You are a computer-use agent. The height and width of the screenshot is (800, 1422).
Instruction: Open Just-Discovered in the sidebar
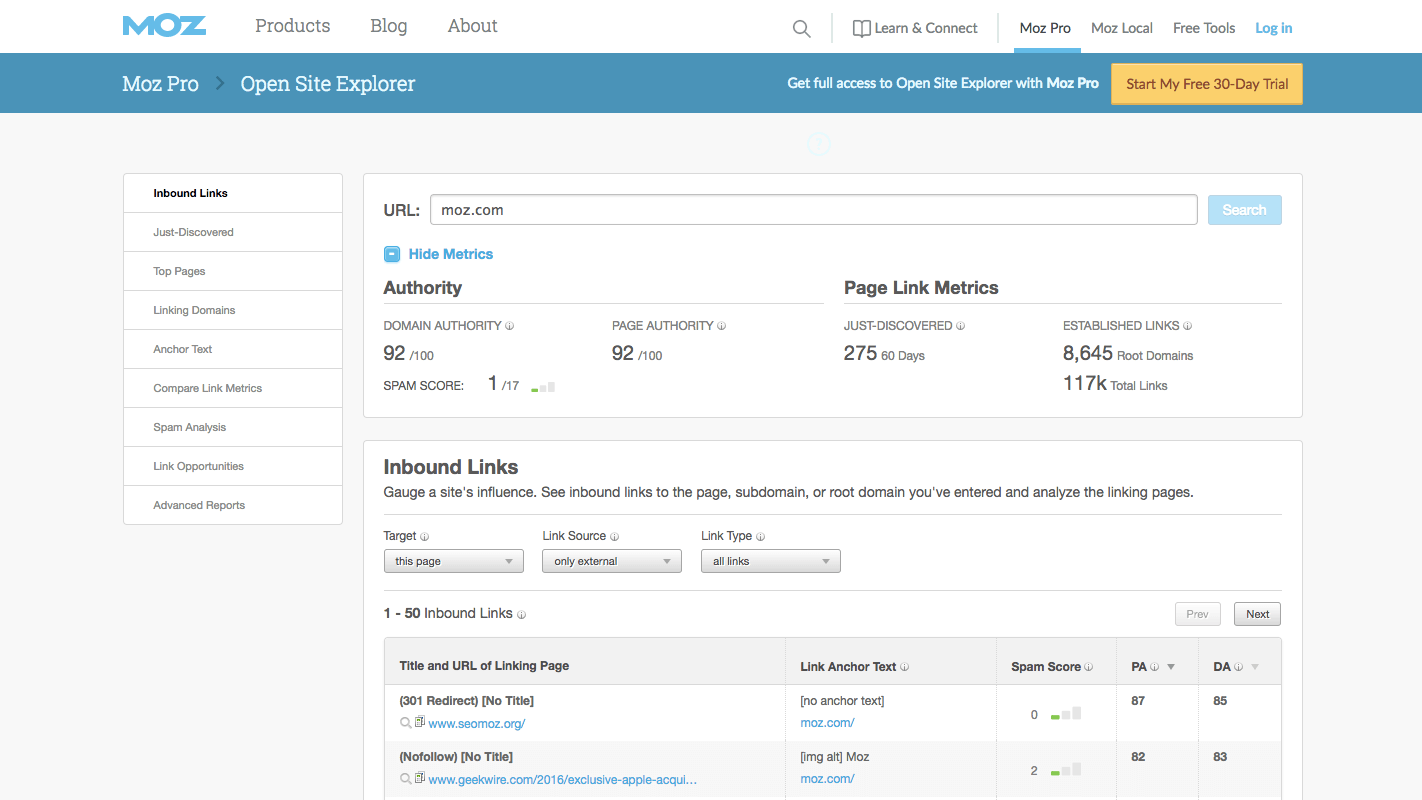coord(233,232)
